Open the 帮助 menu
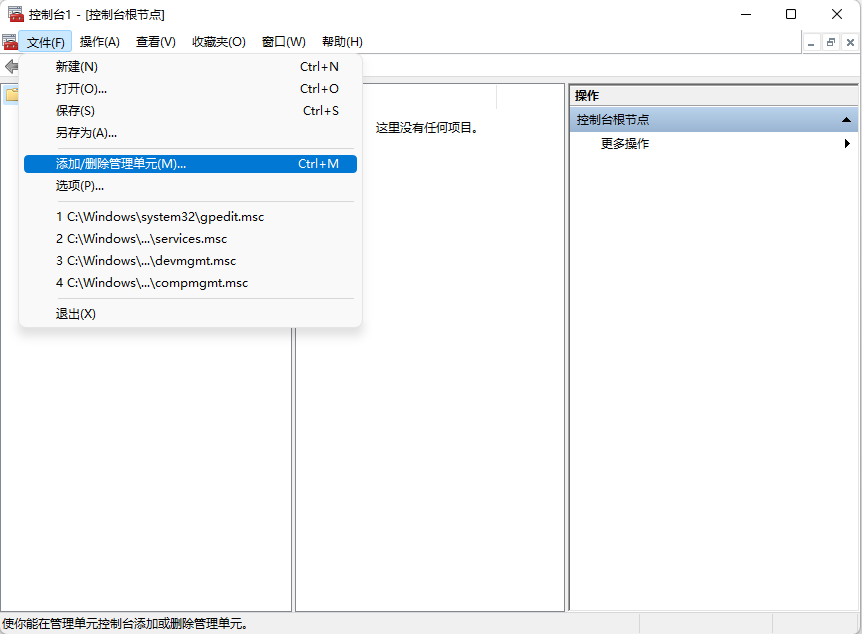This screenshot has width=862, height=634. coord(341,42)
